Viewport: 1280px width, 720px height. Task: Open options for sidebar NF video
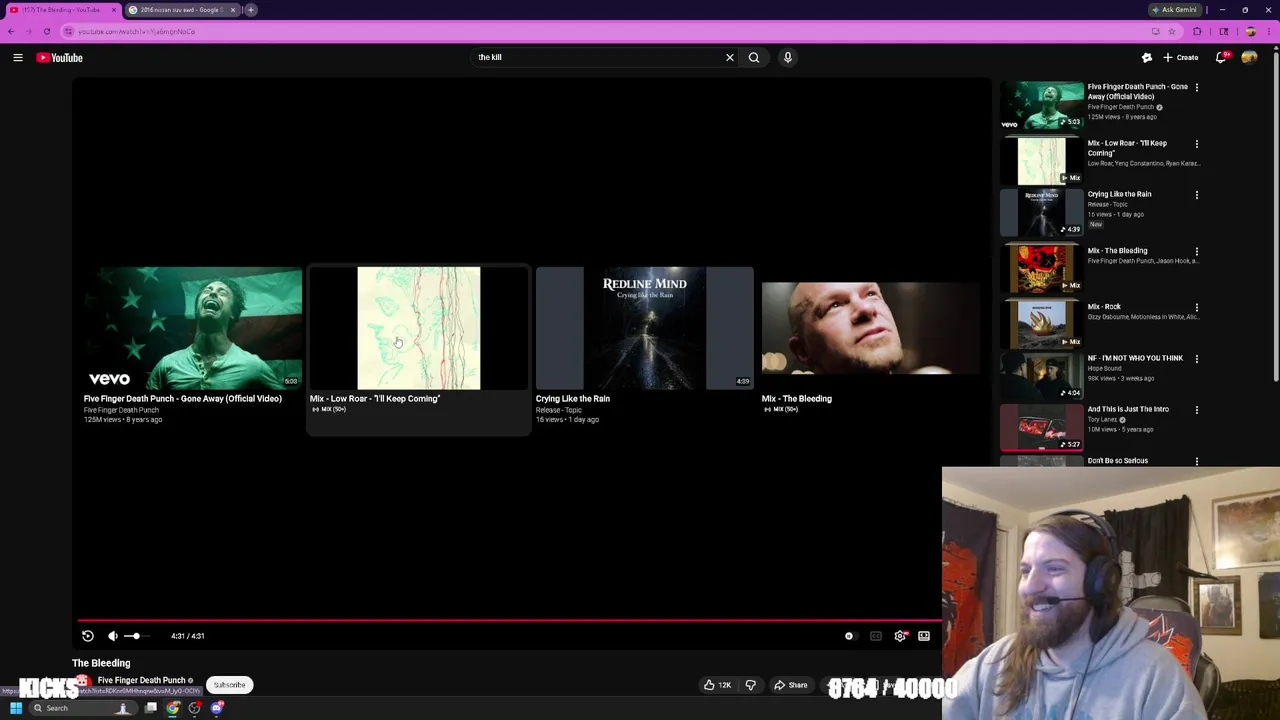point(1197,359)
